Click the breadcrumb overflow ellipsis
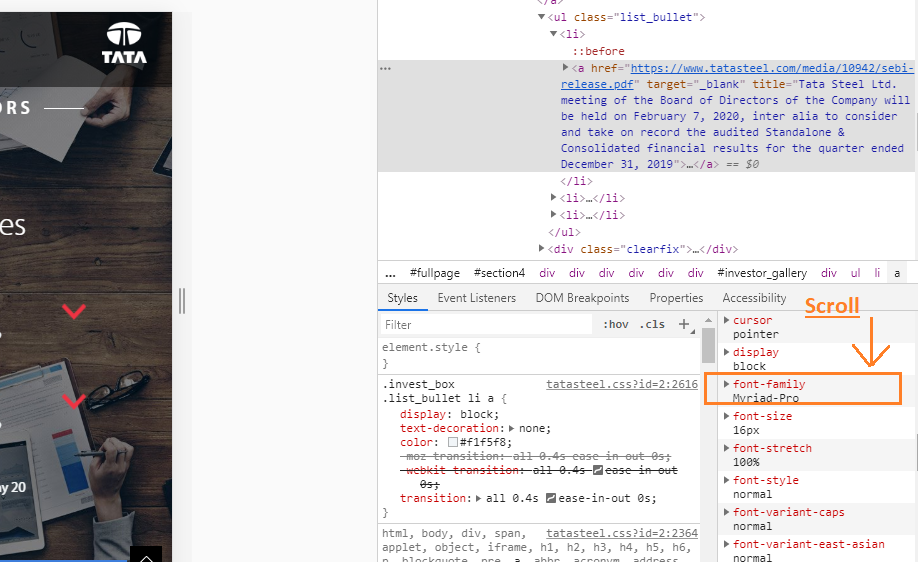This screenshot has width=918, height=562. [391, 273]
